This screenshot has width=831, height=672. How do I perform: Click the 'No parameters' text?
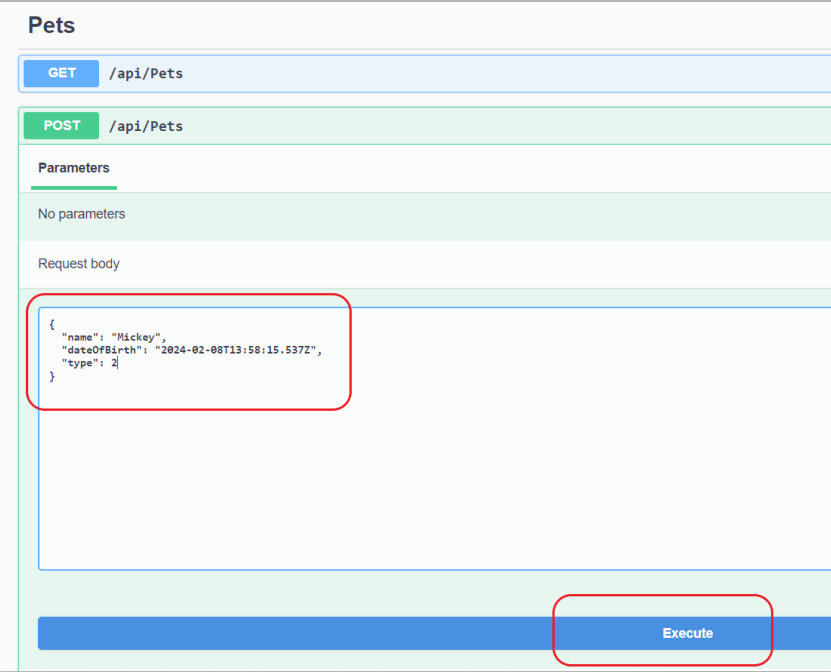[81, 214]
